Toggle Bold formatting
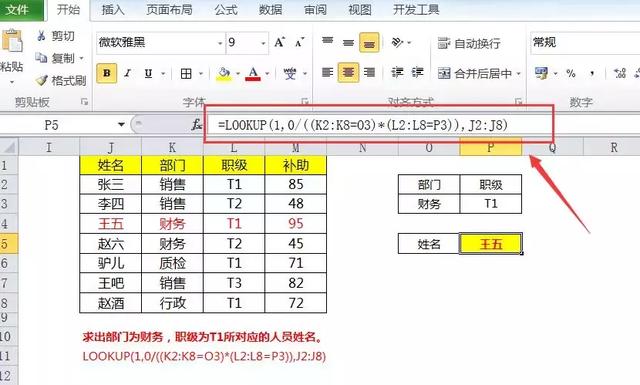The image size is (640, 385). click(107, 73)
